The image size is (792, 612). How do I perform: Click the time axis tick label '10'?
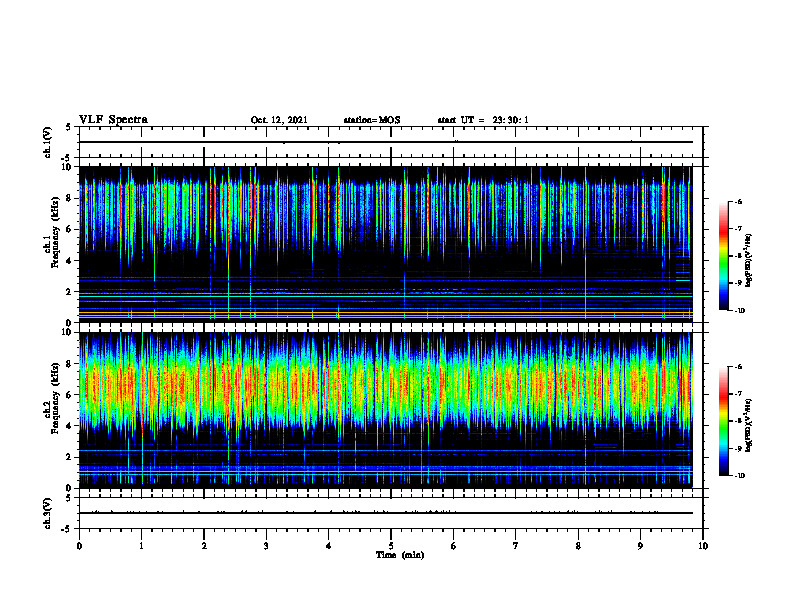(x=703, y=546)
